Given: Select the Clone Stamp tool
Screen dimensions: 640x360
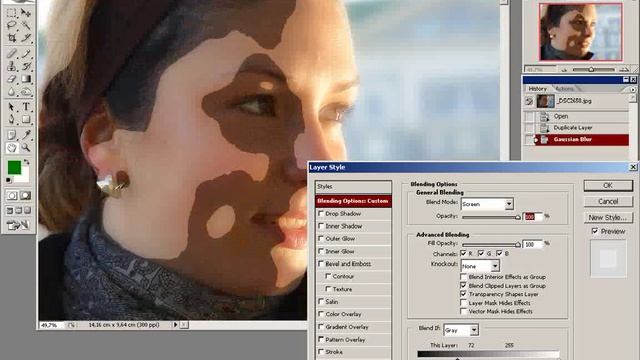Looking at the screenshot, I should click(12, 66).
